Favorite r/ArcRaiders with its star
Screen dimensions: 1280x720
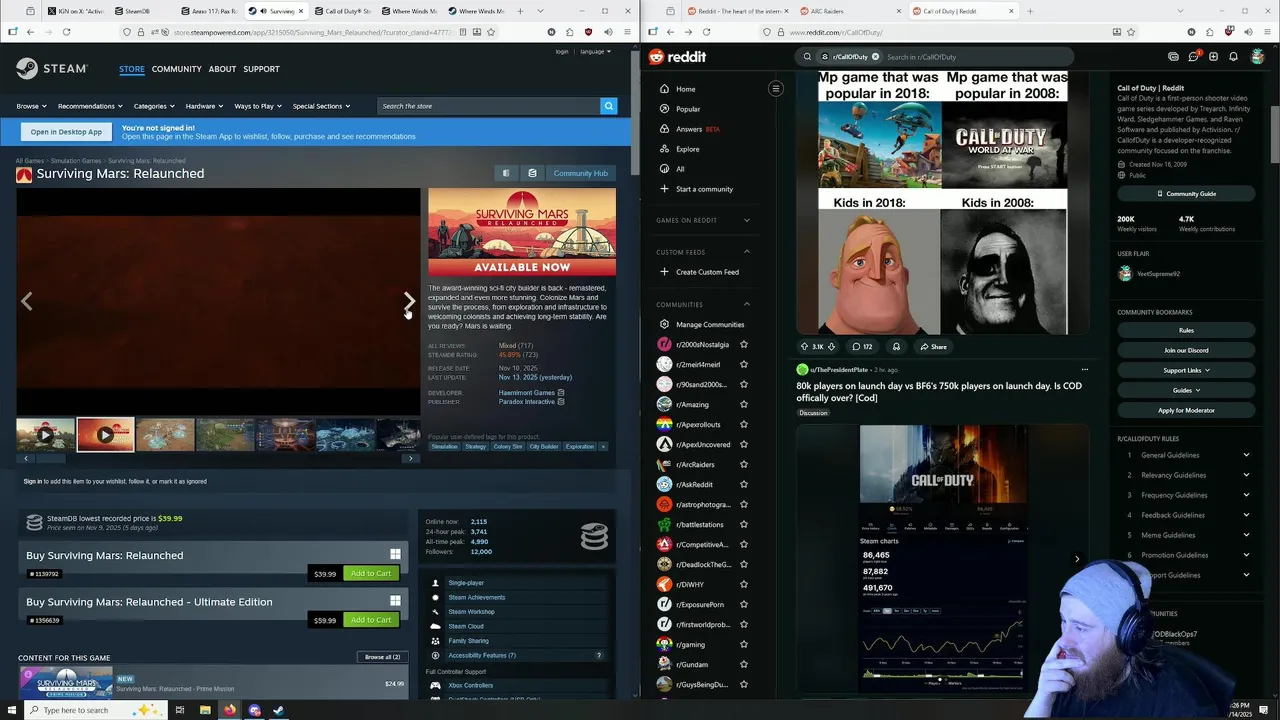(x=743, y=464)
